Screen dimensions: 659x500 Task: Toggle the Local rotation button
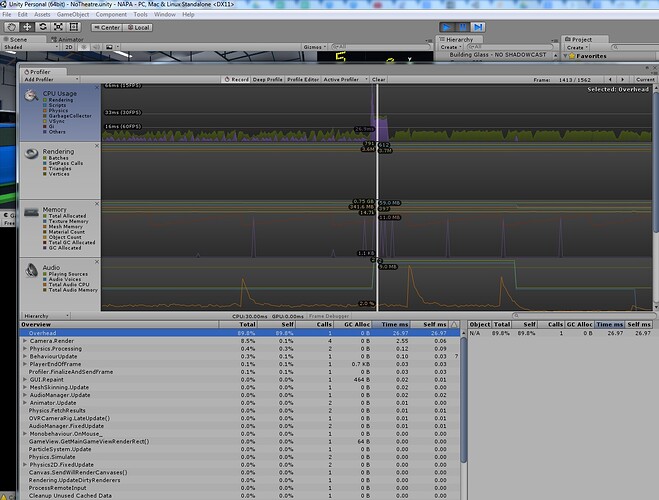[x=138, y=27]
